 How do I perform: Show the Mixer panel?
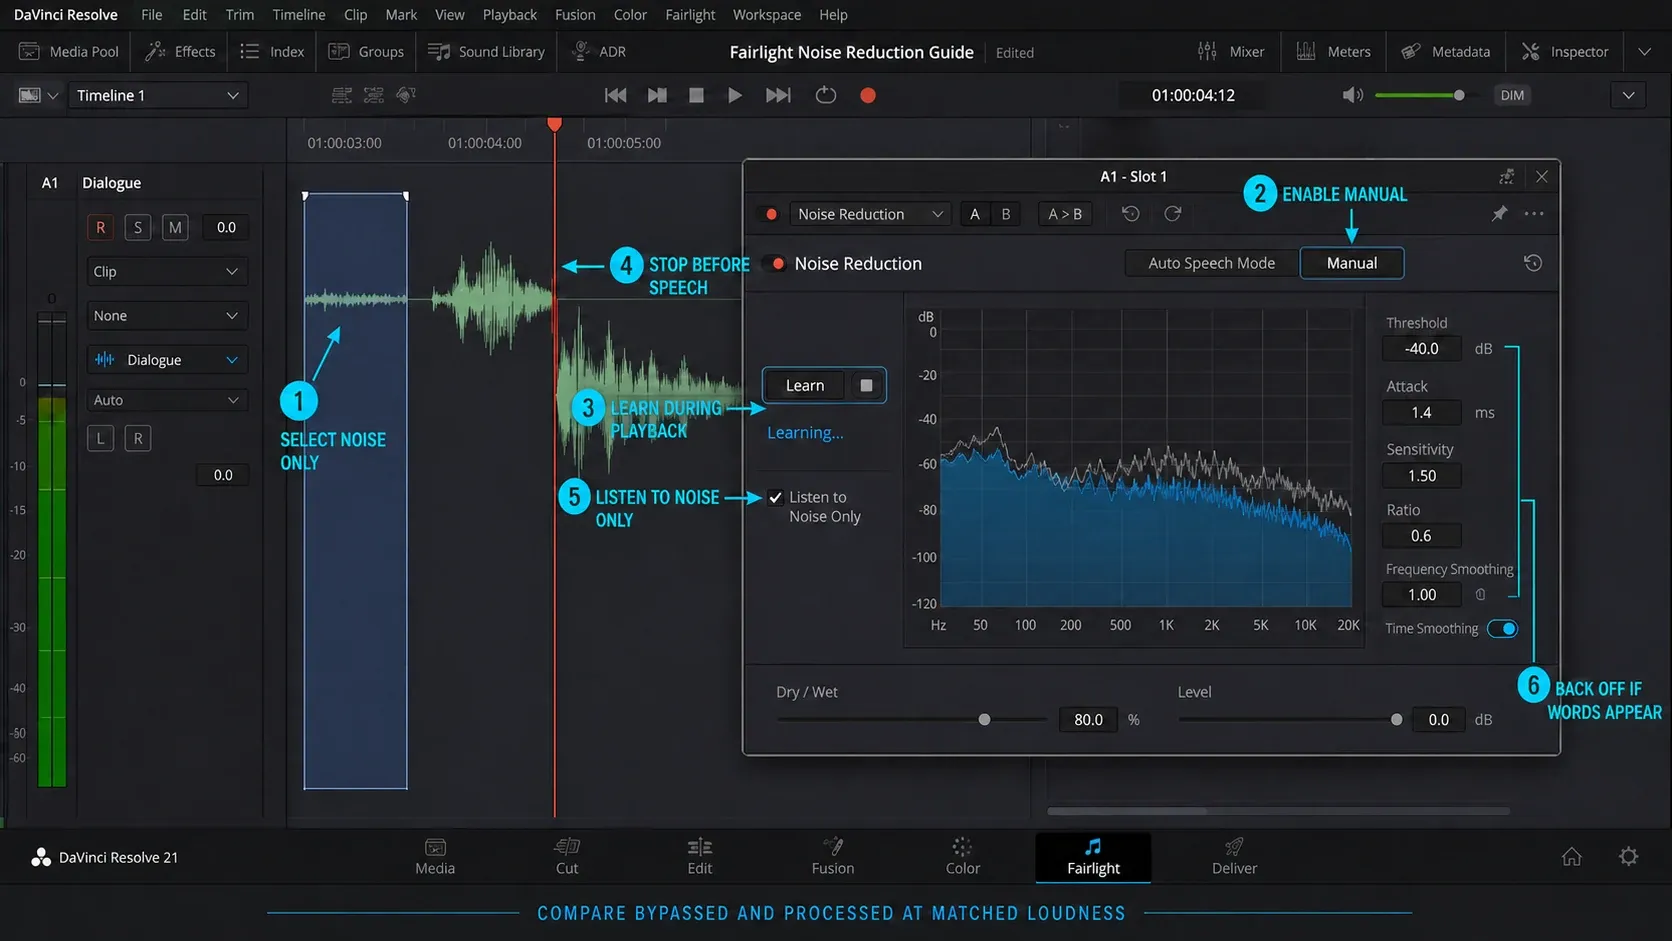[x=1231, y=51]
